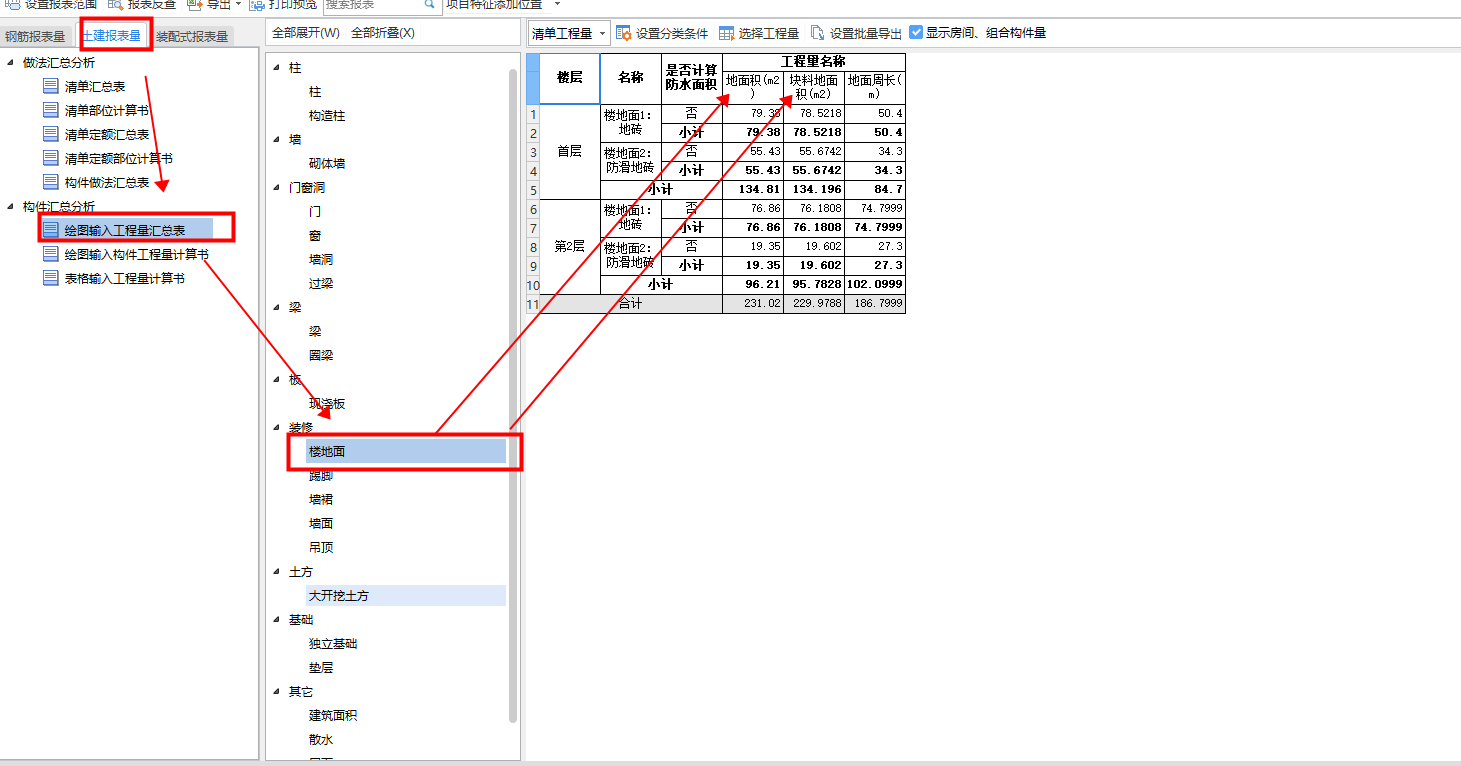The width and height of the screenshot is (1461, 766).
Task: Click the 第2层 floor cell
Action: (x=570, y=246)
